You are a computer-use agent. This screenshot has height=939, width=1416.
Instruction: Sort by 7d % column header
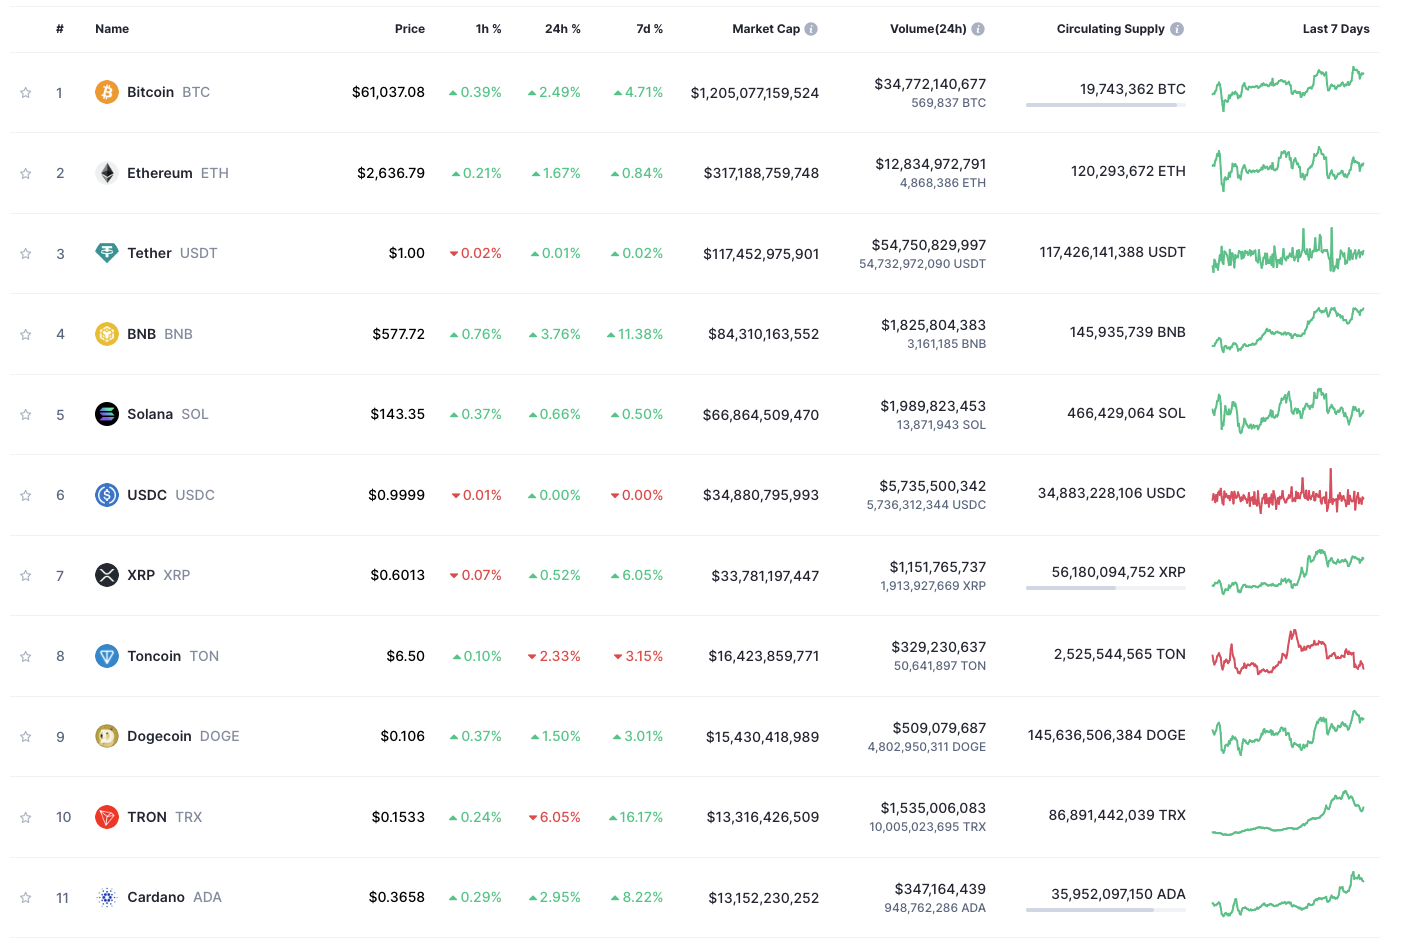[x=650, y=29]
